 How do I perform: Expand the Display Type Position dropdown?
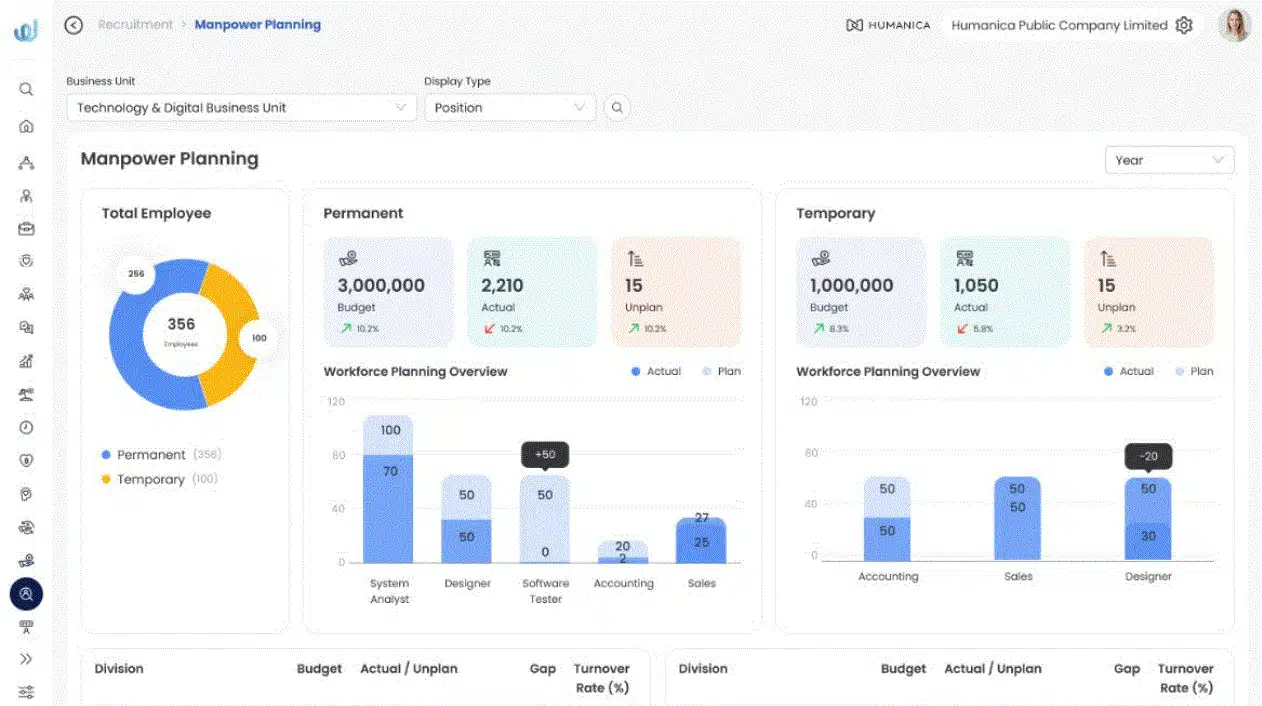tap(509, 108)
